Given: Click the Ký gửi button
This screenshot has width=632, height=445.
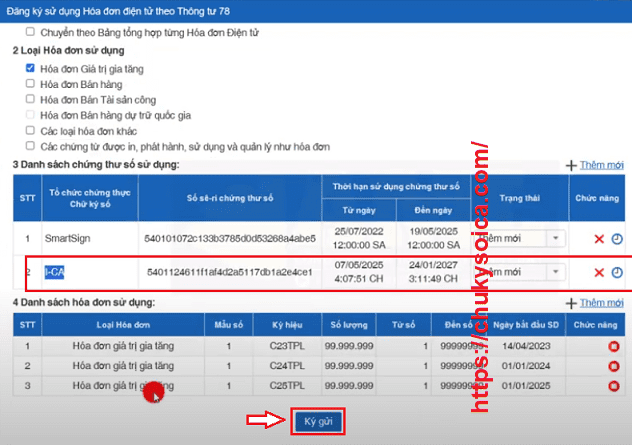Looking at the screenshot, I should [x=318, y=422].
